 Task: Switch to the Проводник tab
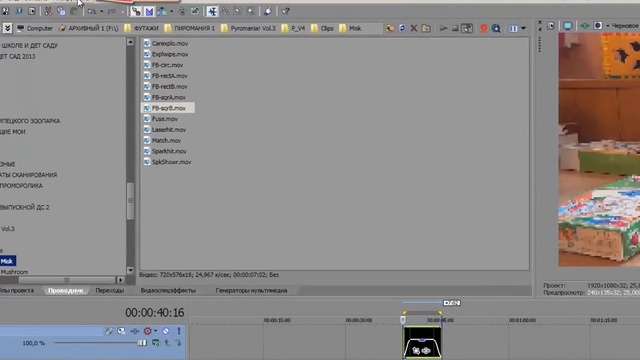coord(66,291)
